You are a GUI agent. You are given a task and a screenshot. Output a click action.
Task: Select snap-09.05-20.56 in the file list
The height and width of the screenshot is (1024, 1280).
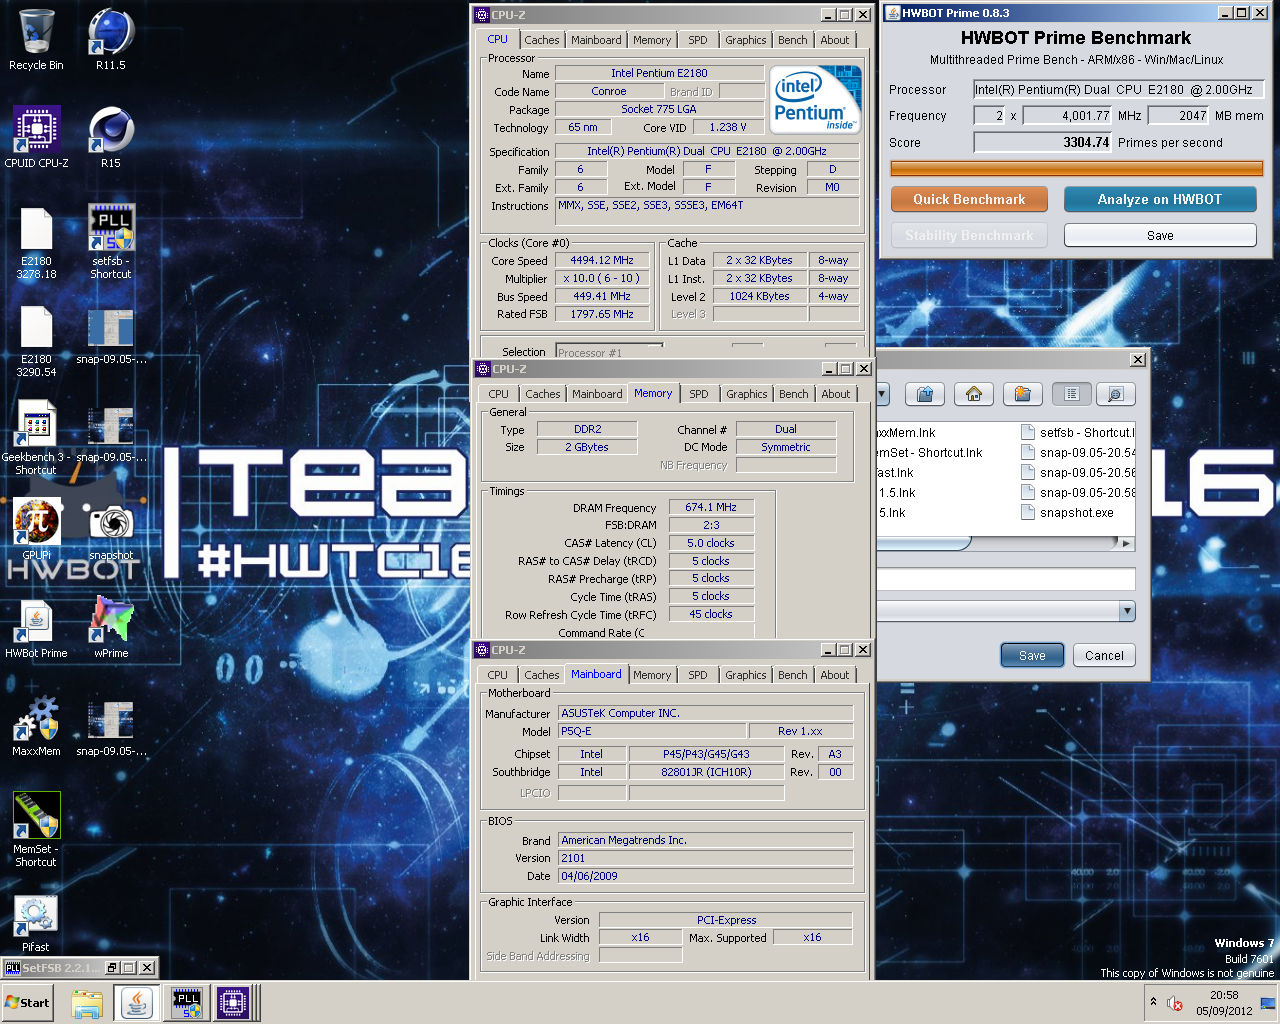(1078, 473)
